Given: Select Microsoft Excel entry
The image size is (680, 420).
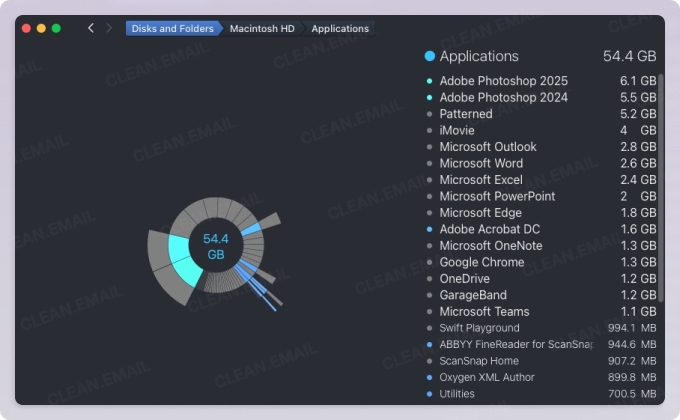Looking at the screenshot, I should click(541, 180).
